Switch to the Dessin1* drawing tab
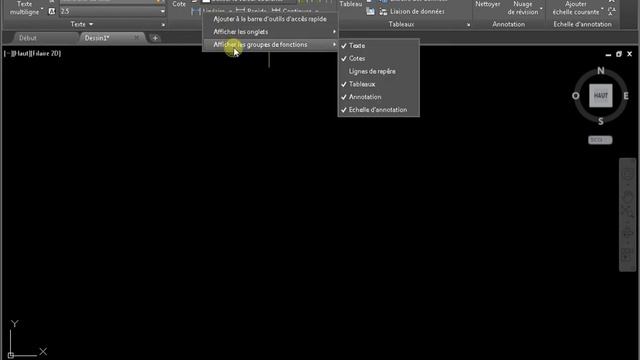The height and width of the screenshot is (360, 640). tap(97, 38)
